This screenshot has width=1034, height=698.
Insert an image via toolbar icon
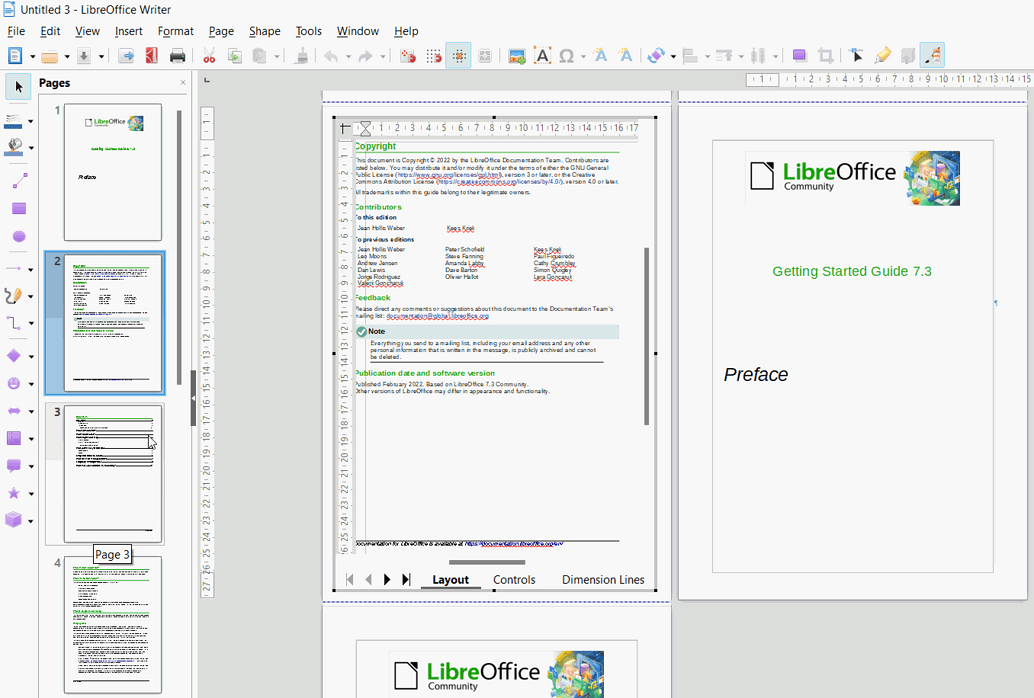coord(517,56)
